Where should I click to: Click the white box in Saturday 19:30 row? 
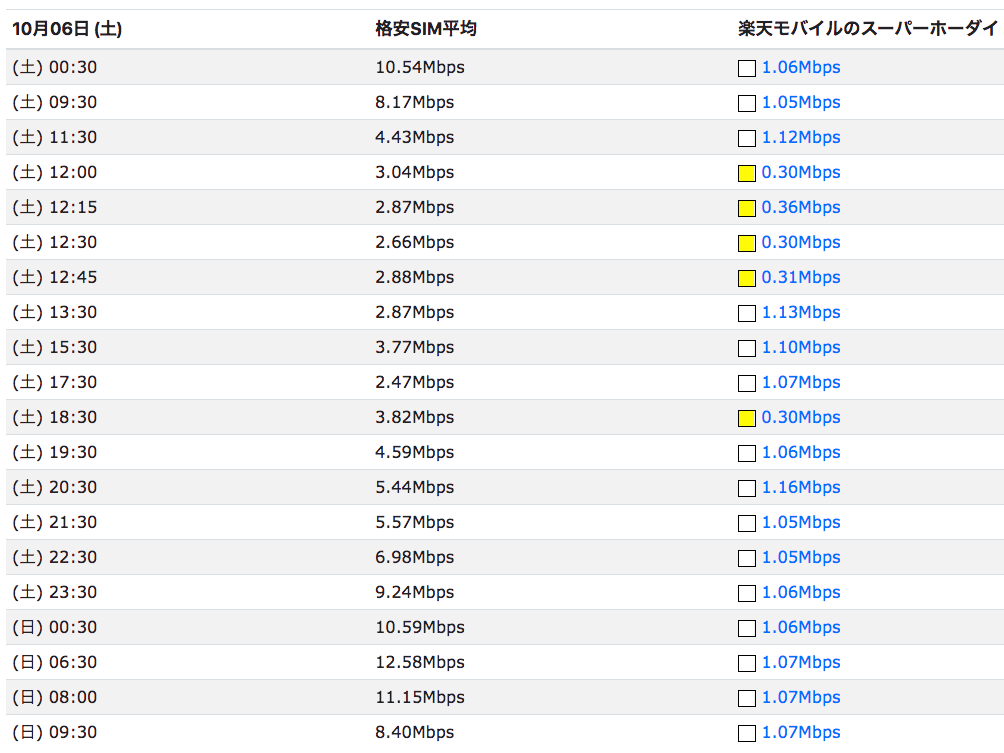click(x=747, y=453)
